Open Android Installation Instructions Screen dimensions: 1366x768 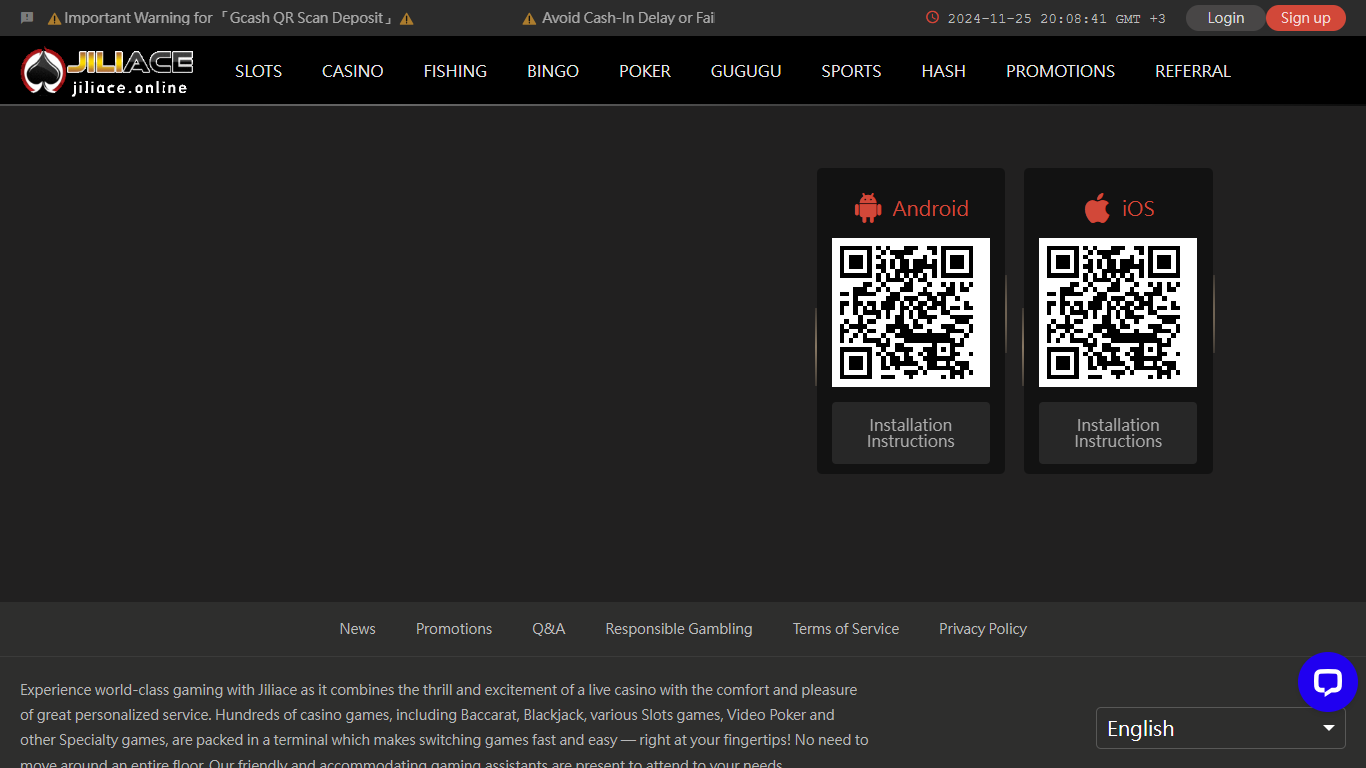(x=911, y=433)
